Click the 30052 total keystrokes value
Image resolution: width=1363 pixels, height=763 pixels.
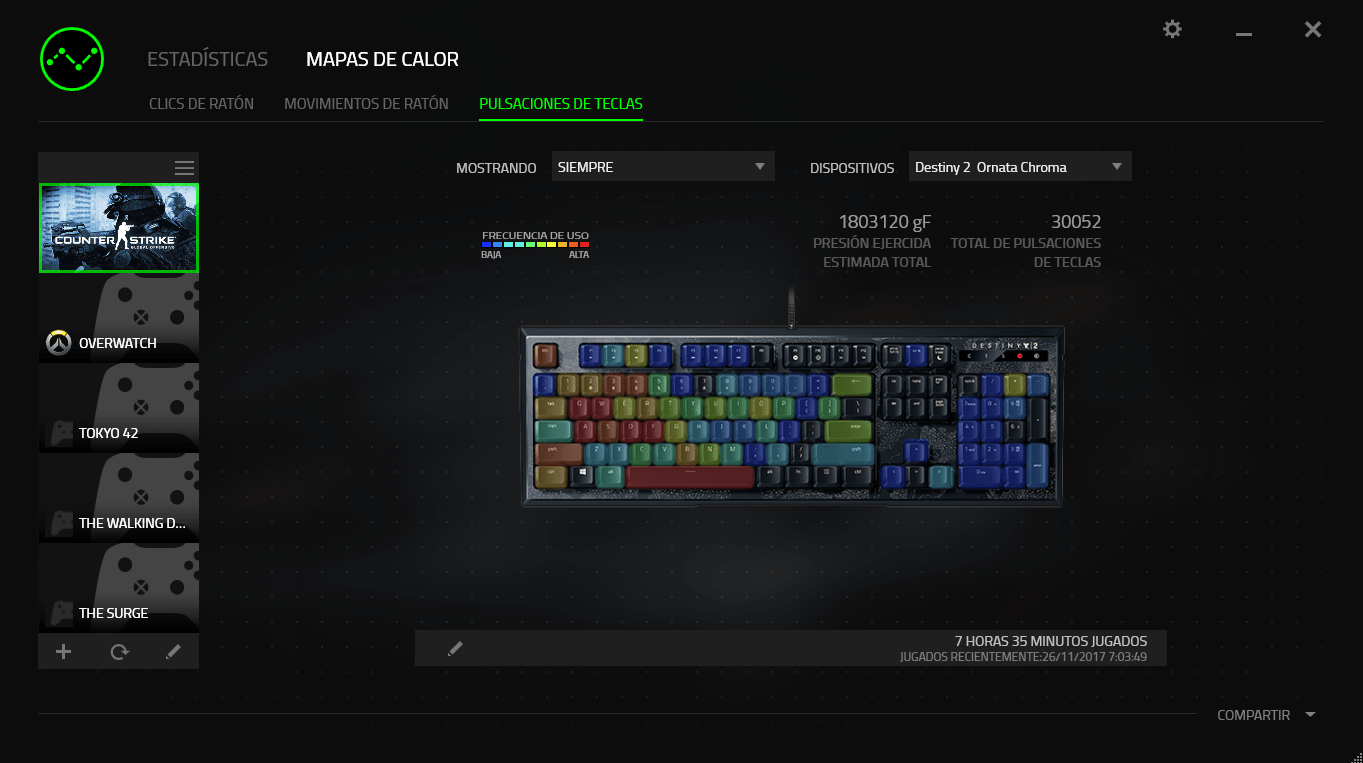(x=1075, y=222)
